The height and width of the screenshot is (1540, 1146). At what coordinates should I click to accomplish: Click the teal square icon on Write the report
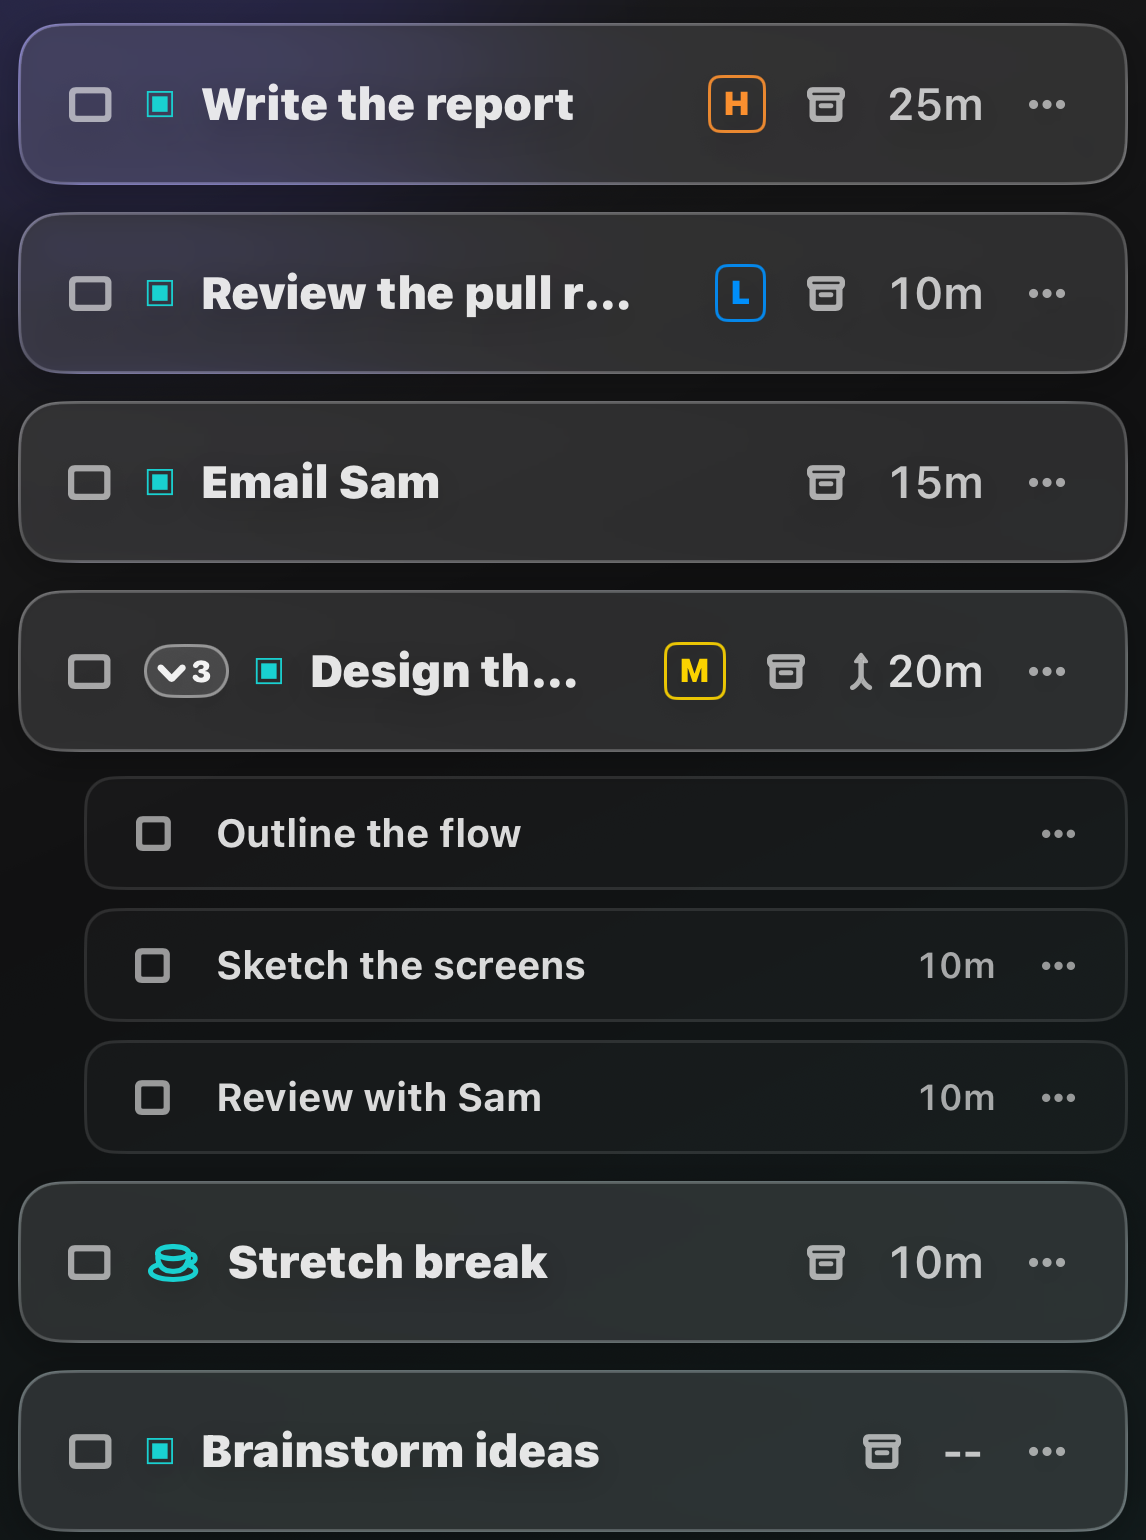pyautogui.click(x=160, y=104)
